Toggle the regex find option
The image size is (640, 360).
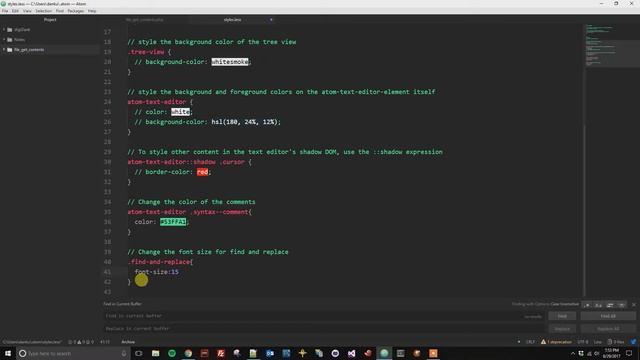tap(587, 304)
